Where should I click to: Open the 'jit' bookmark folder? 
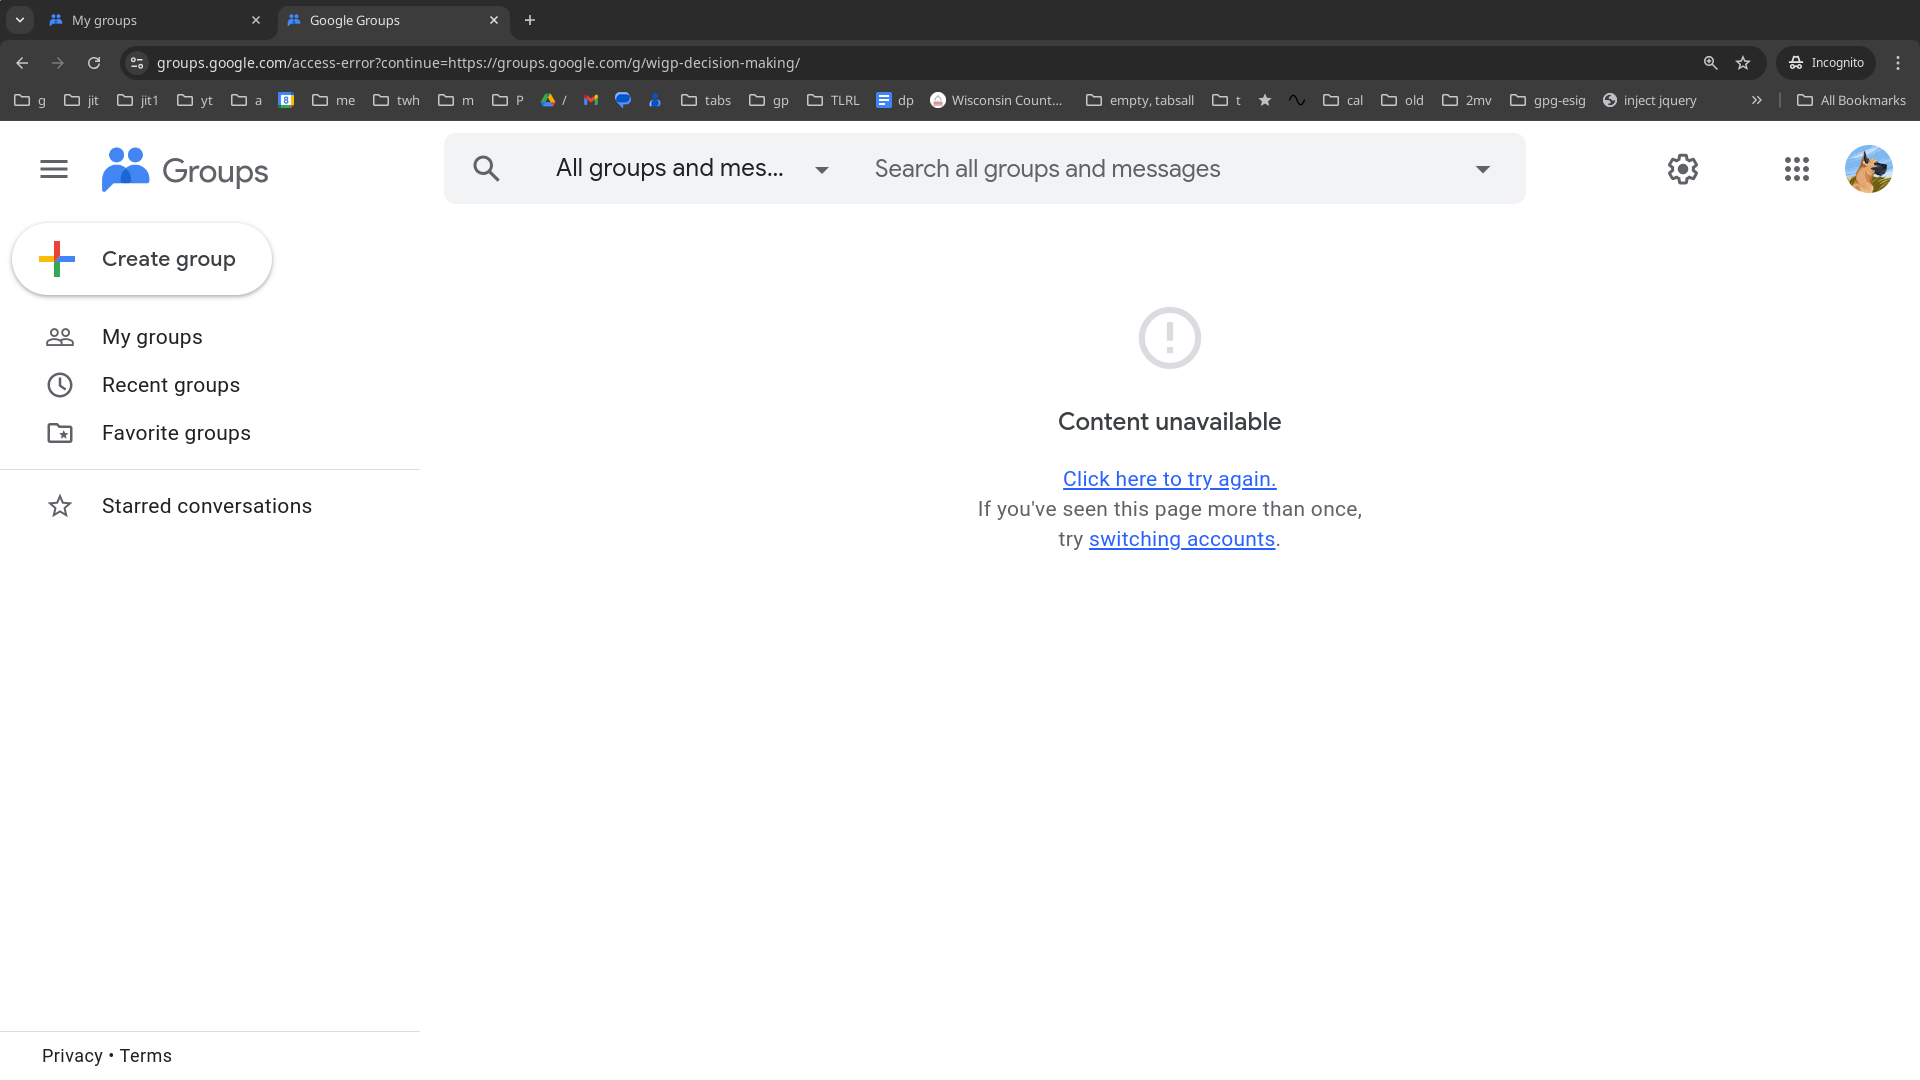(81, 100)
